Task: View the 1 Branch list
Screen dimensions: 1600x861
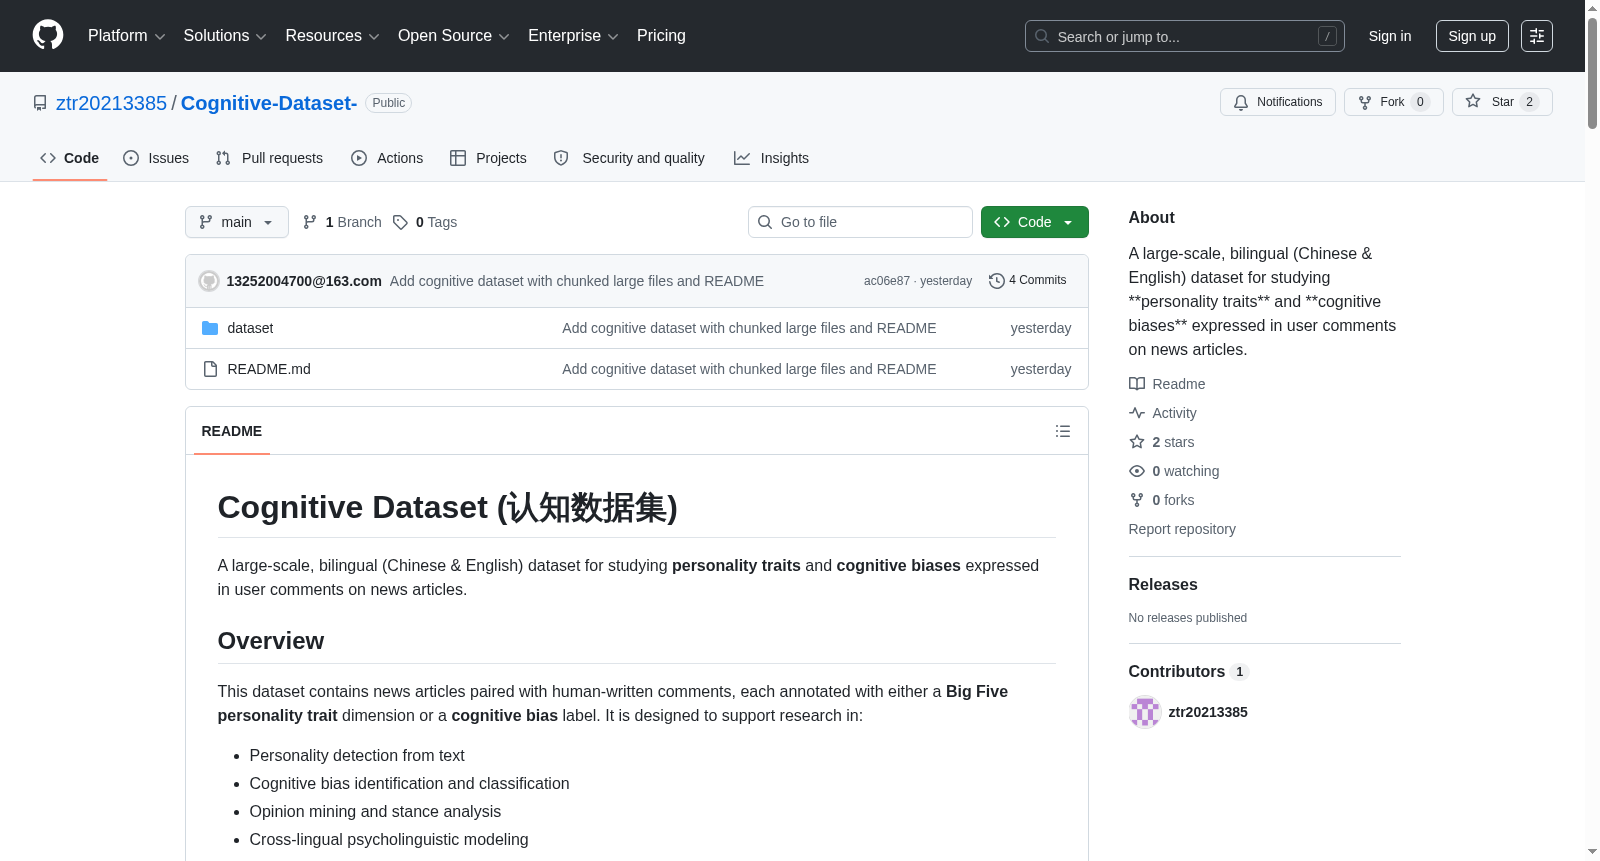Action: click(342, 222)
